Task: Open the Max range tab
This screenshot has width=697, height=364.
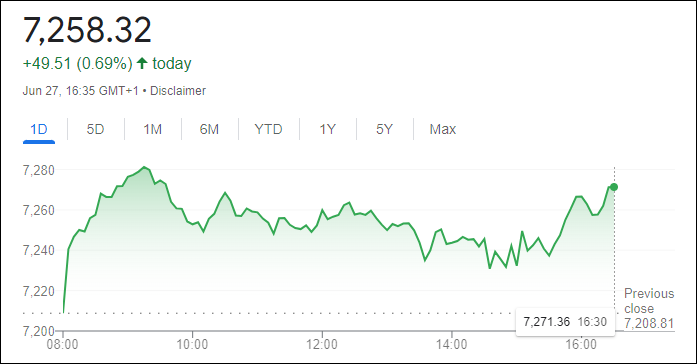Action: coord(443,129)
